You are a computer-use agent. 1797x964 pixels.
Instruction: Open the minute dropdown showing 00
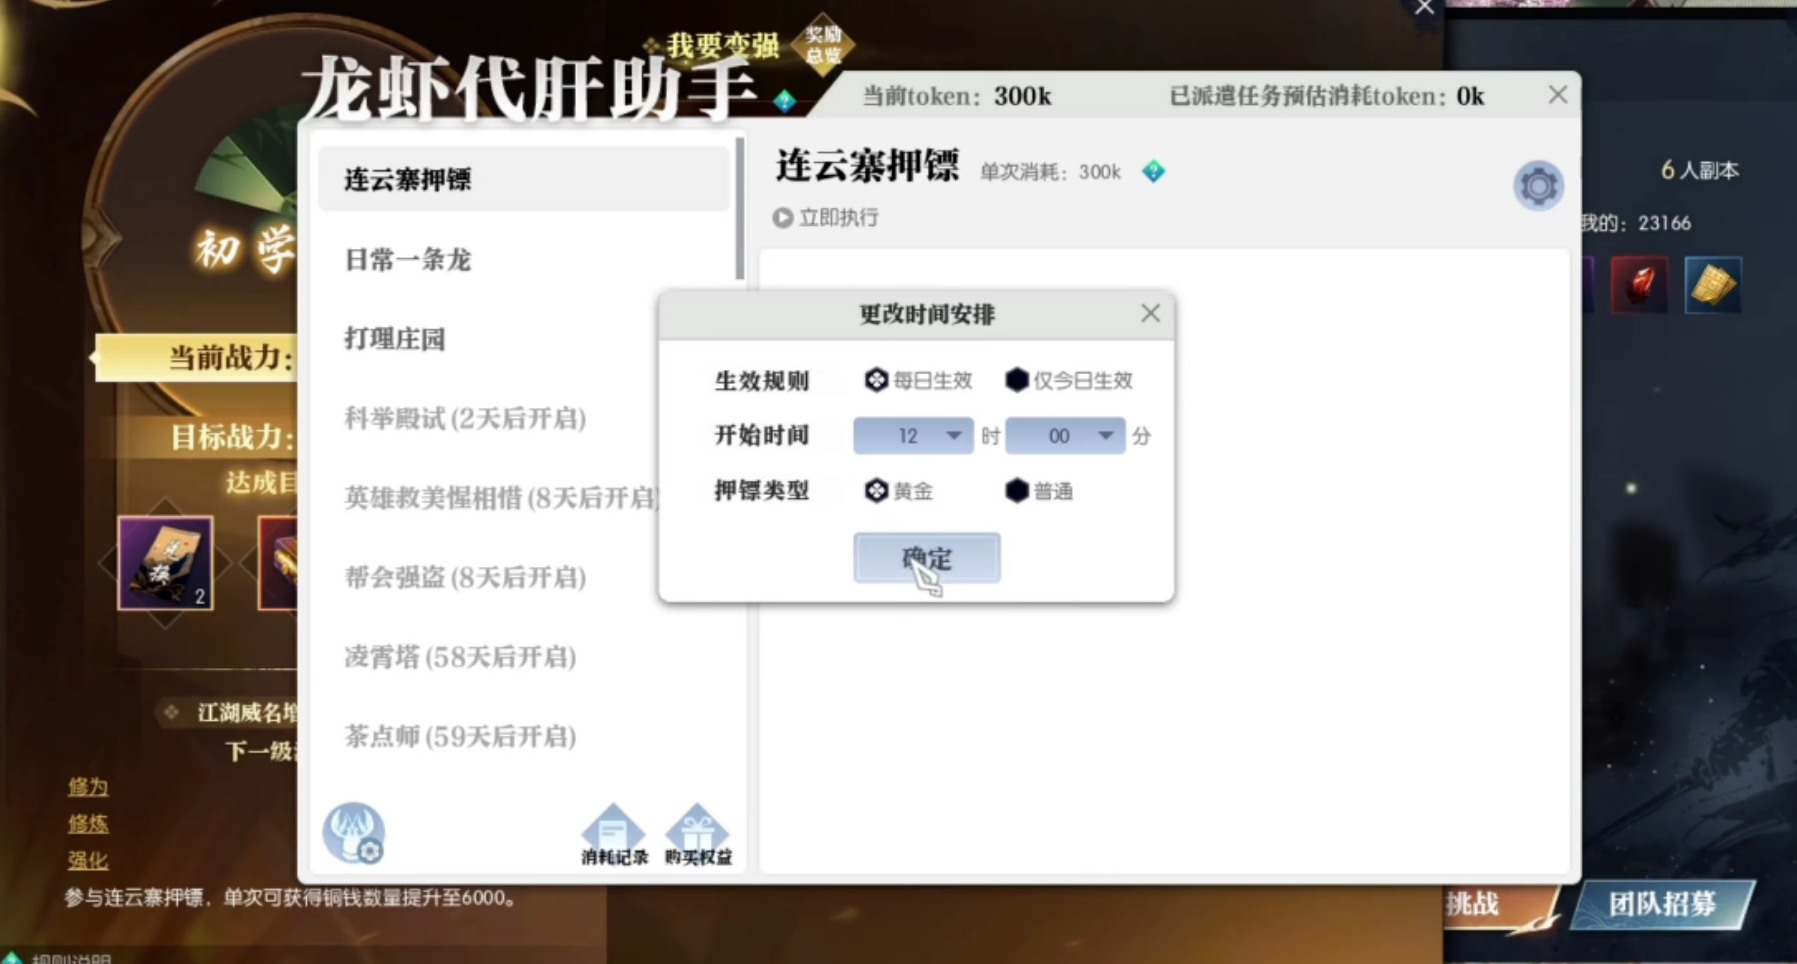(x=1065, y=436)
